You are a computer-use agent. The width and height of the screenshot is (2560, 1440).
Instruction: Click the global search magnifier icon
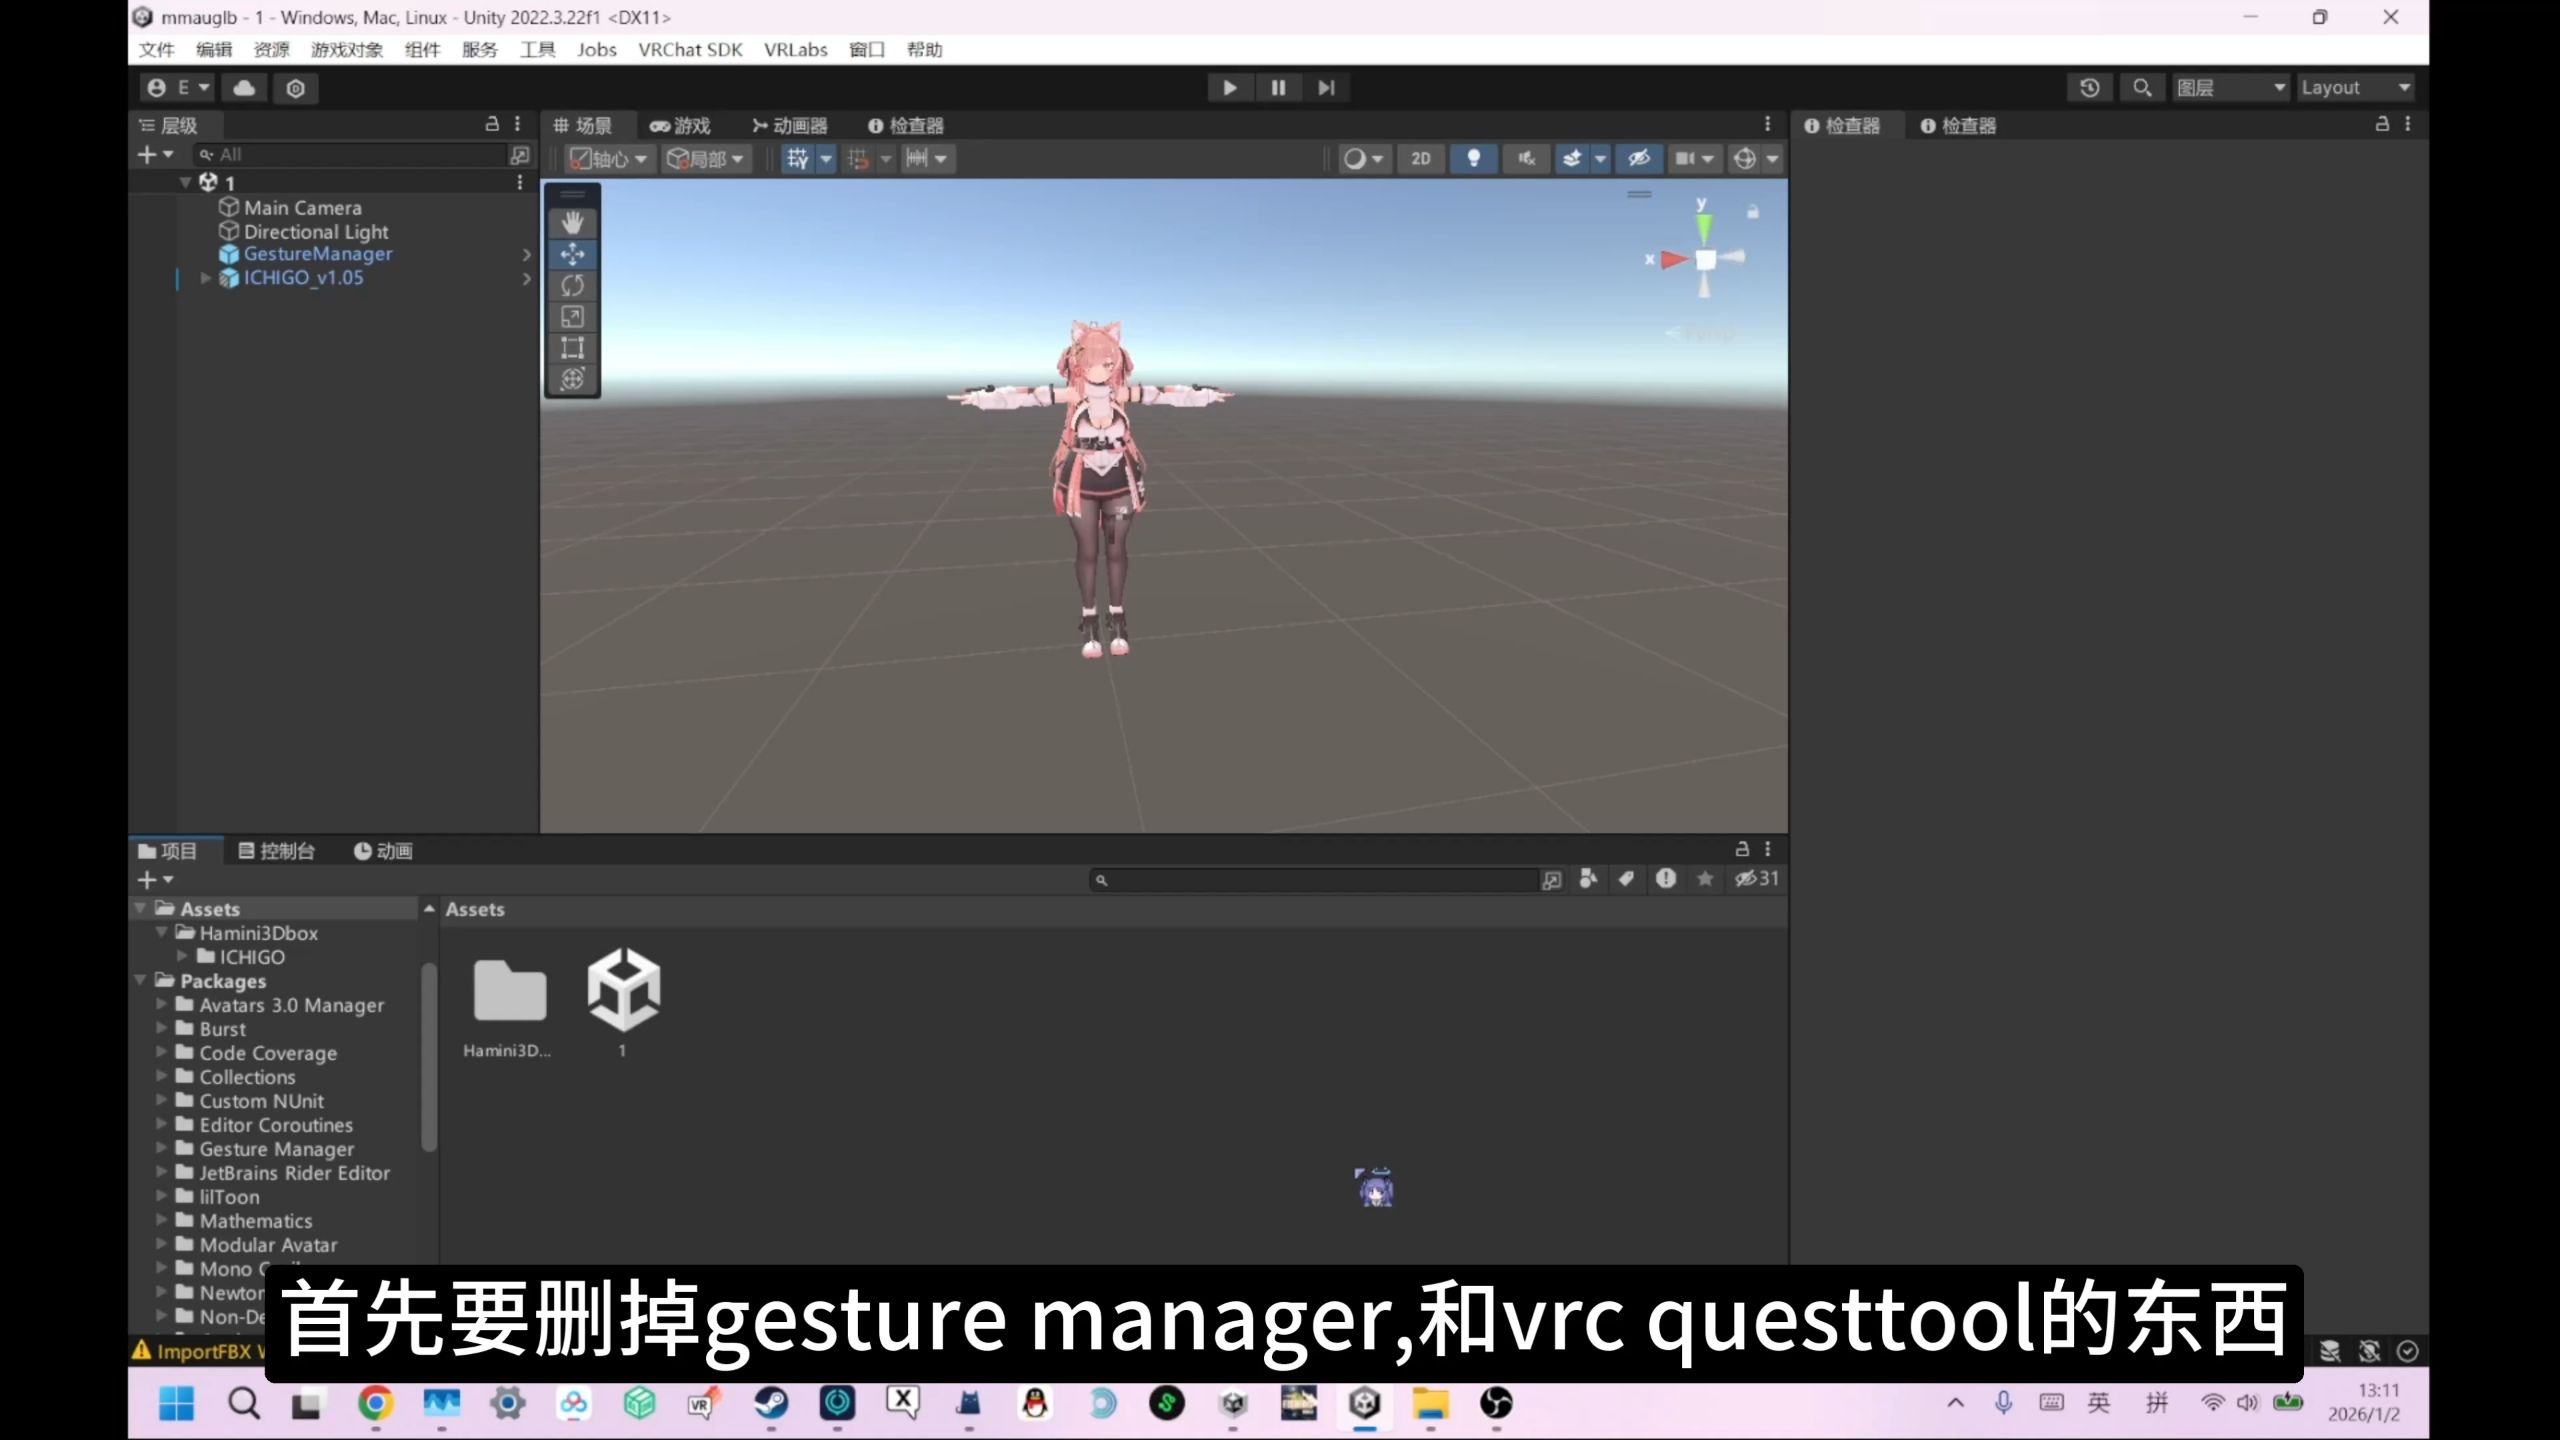point(2141,88)
